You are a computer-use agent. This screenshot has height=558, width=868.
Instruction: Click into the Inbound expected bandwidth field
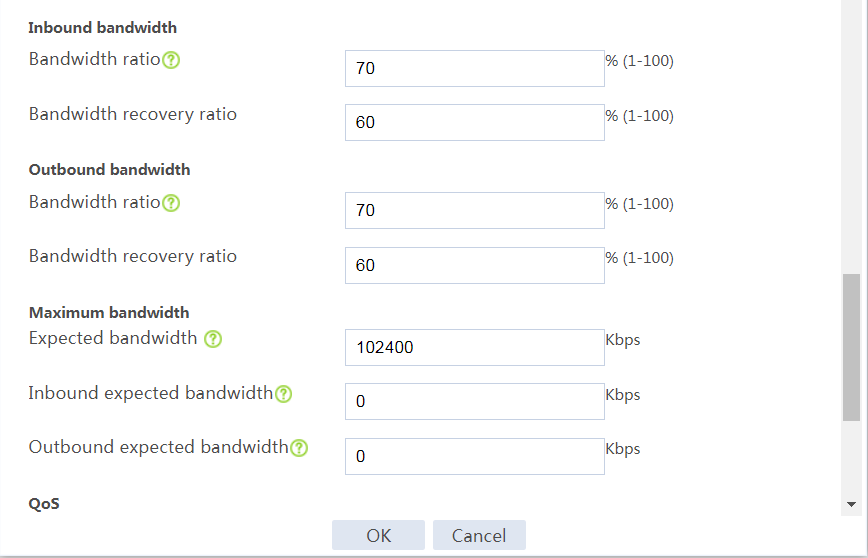(474, 401)
